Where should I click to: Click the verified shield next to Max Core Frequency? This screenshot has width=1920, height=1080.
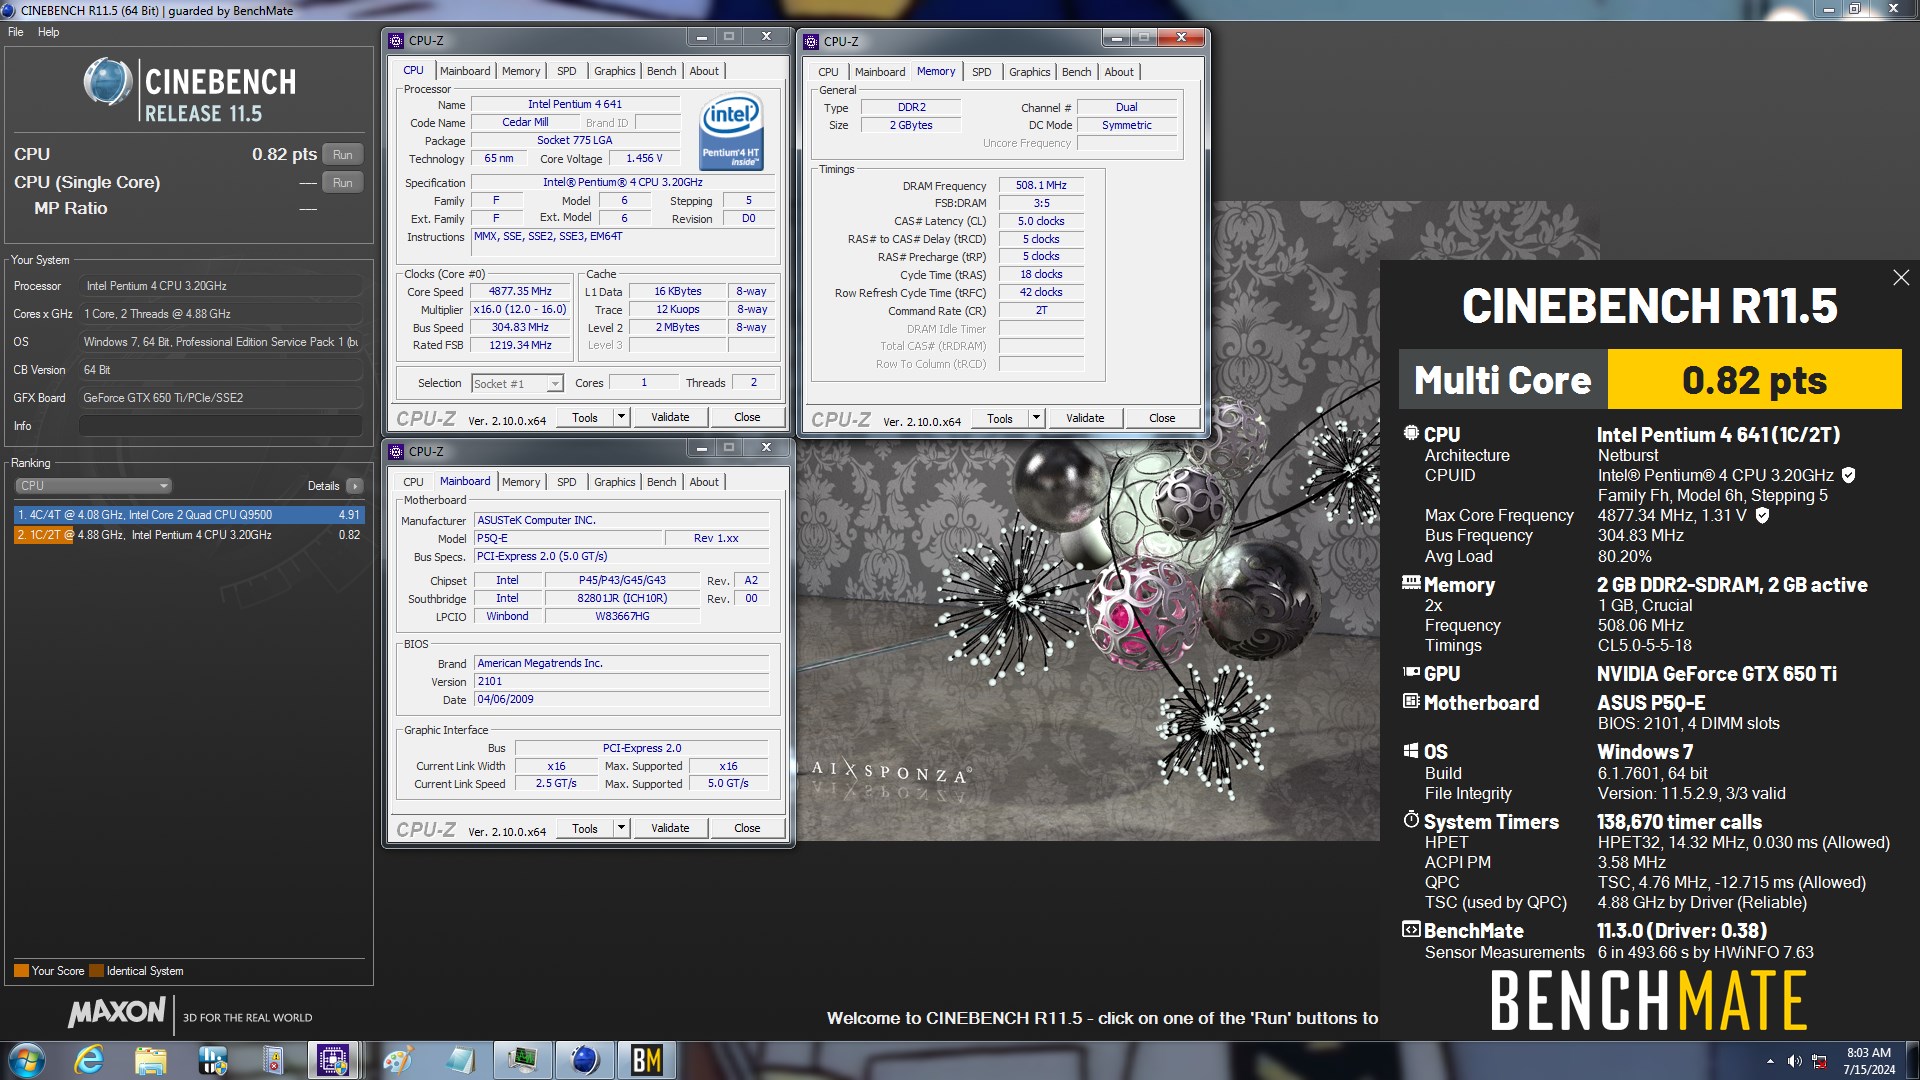coord(1762,515)
